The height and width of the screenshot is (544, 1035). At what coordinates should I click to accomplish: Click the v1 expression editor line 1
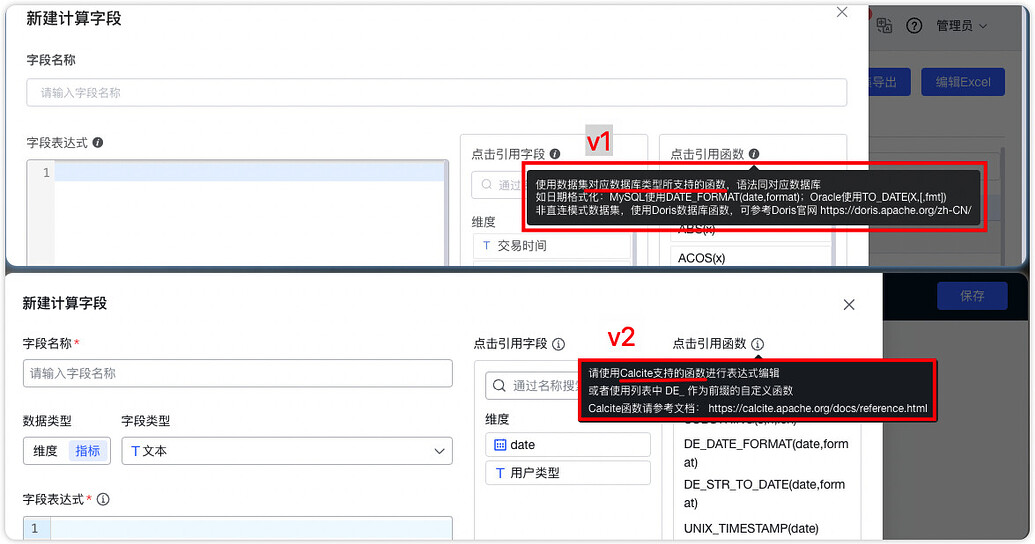tap(250, 173)
